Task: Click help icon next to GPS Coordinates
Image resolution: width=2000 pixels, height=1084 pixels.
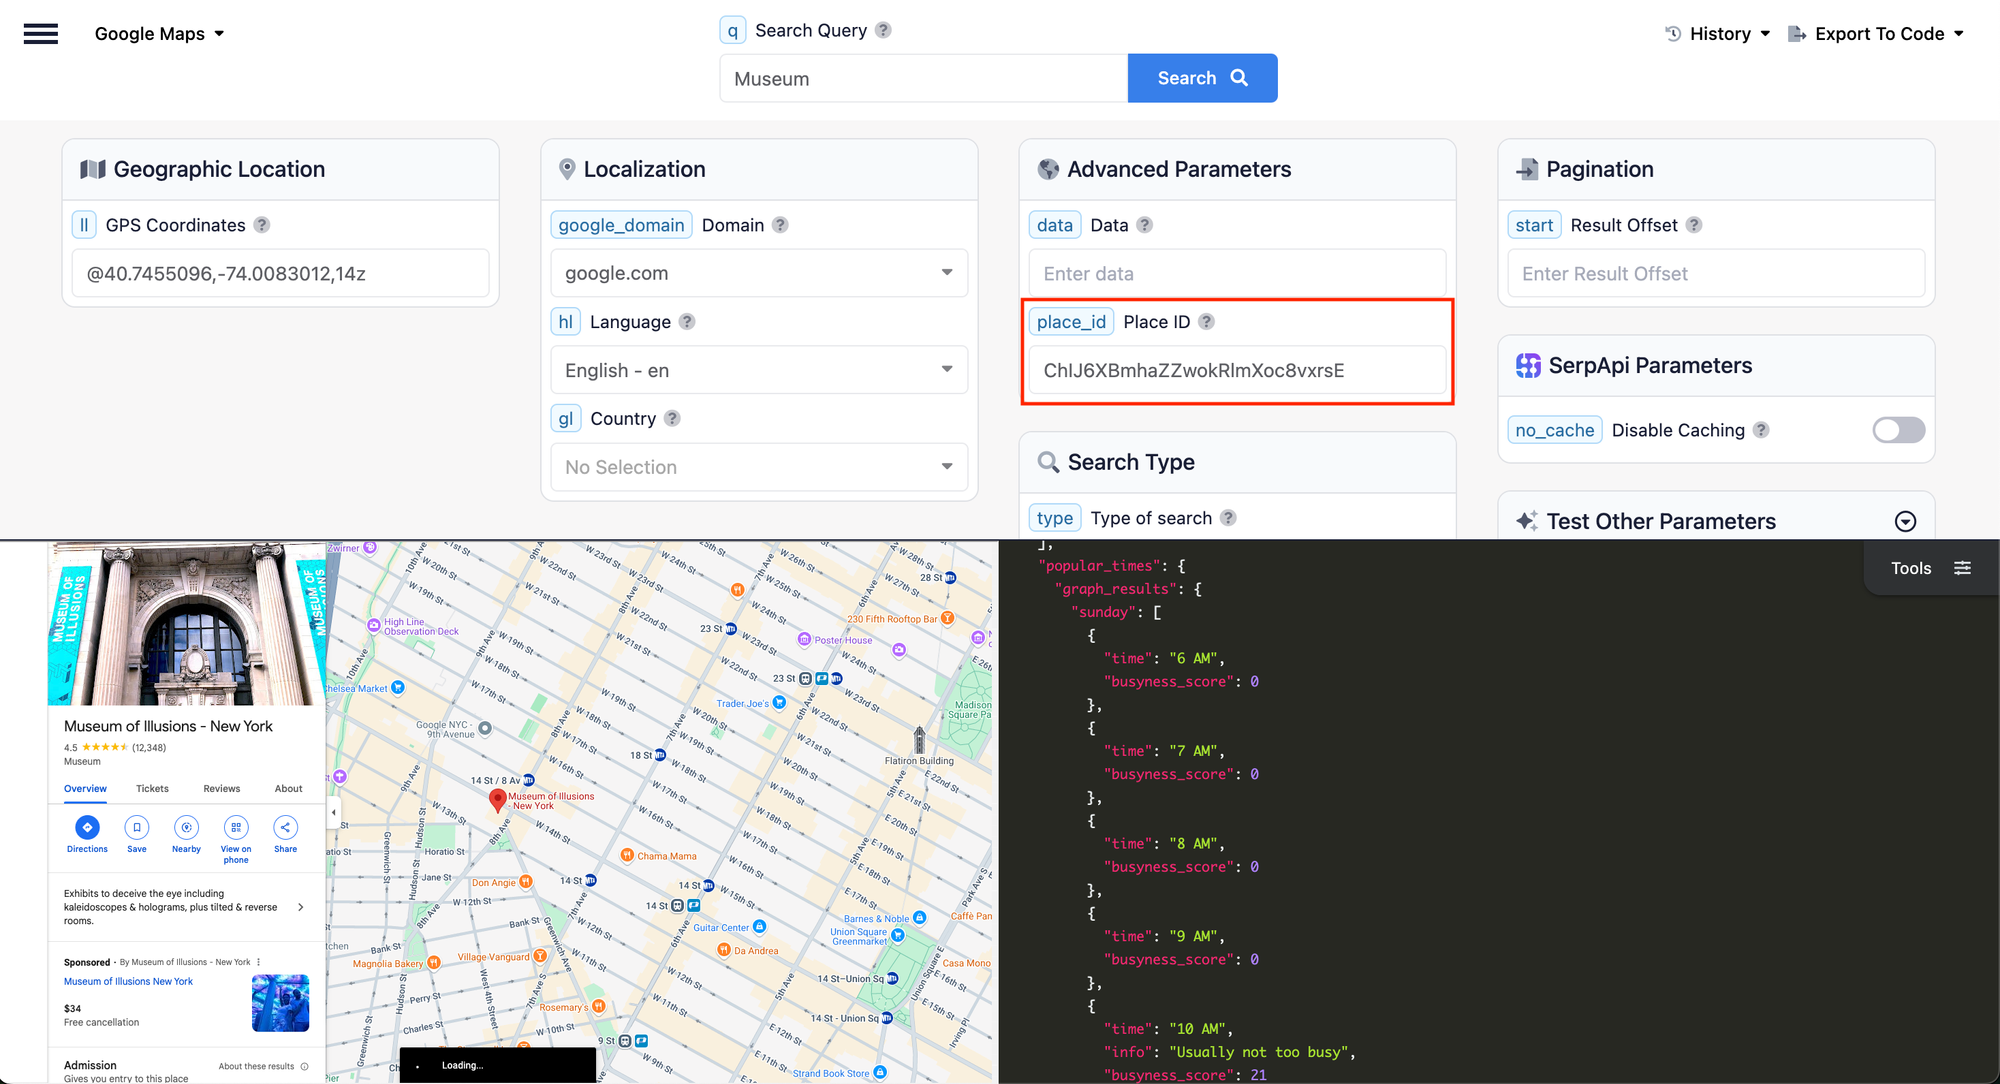Action: (x=262, y=225)
